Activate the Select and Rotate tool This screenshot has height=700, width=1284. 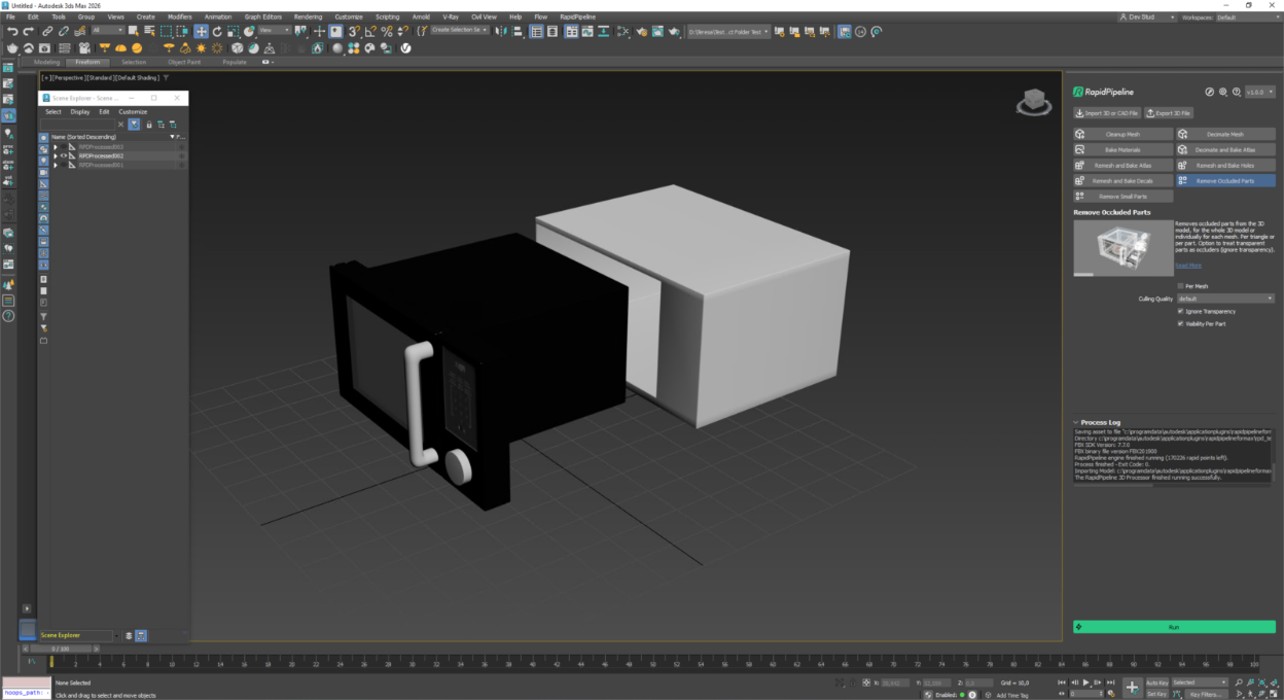pos(216,32)
